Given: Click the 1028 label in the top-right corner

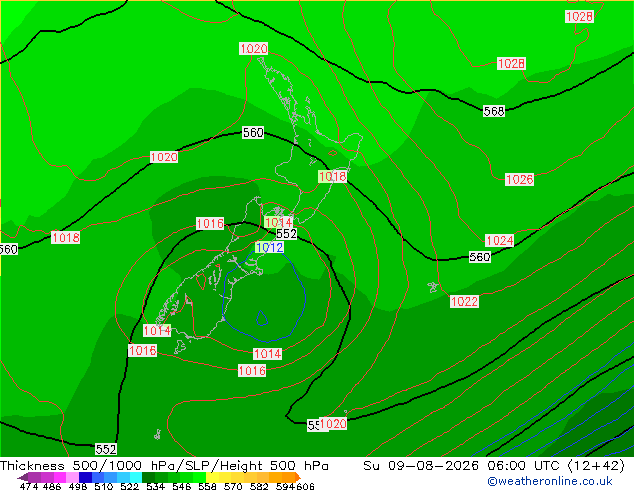Looking at the screenshot, I should (579, 17).
